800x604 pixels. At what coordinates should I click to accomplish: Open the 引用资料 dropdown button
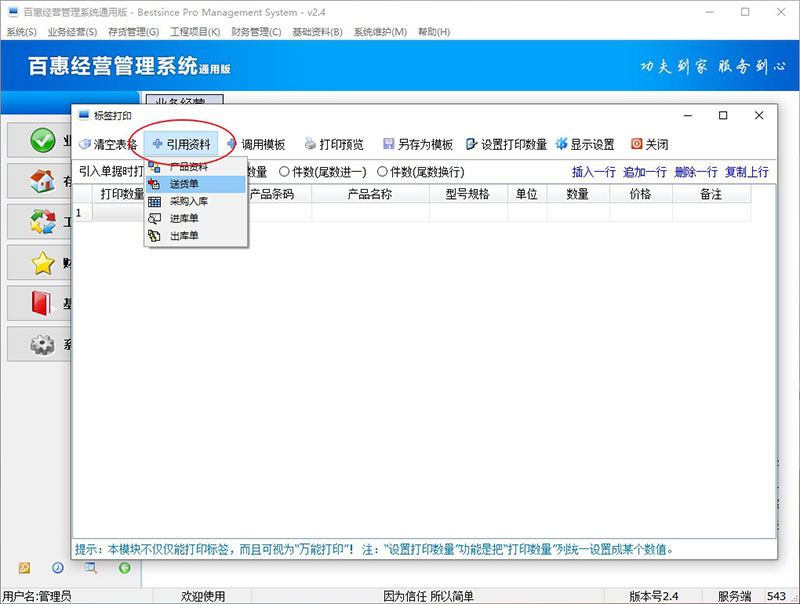click(181, 144)
